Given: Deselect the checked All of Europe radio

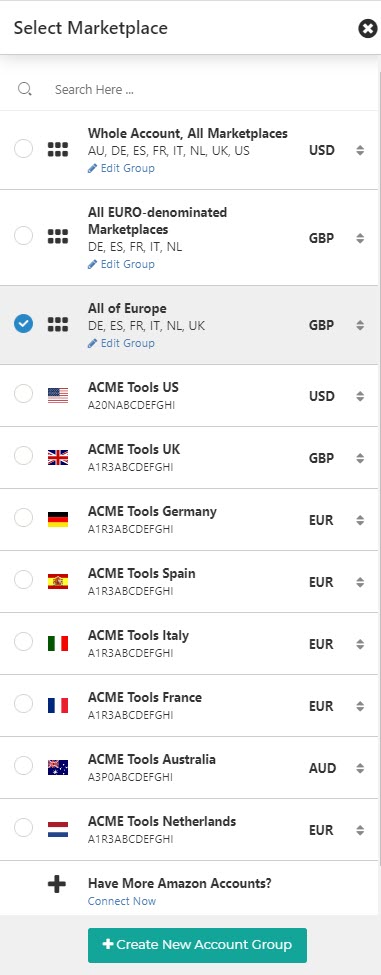Looking at the screenshot, I should pyautogui.click(x=23, y=323).
